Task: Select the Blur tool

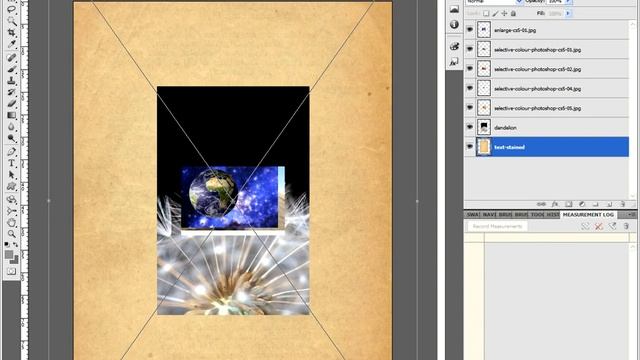Action: tap(11, 127)
